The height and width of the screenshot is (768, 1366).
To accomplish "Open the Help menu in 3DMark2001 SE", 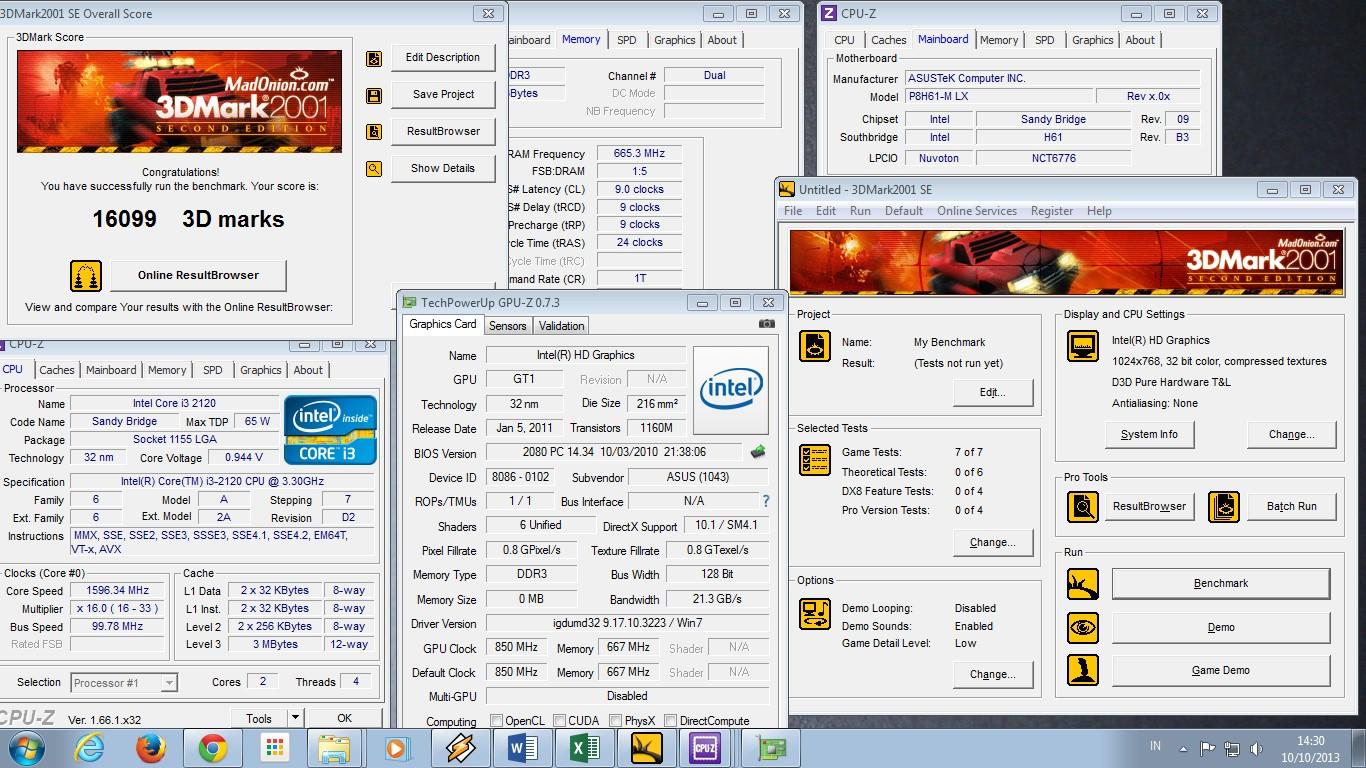I will 1099,211.
